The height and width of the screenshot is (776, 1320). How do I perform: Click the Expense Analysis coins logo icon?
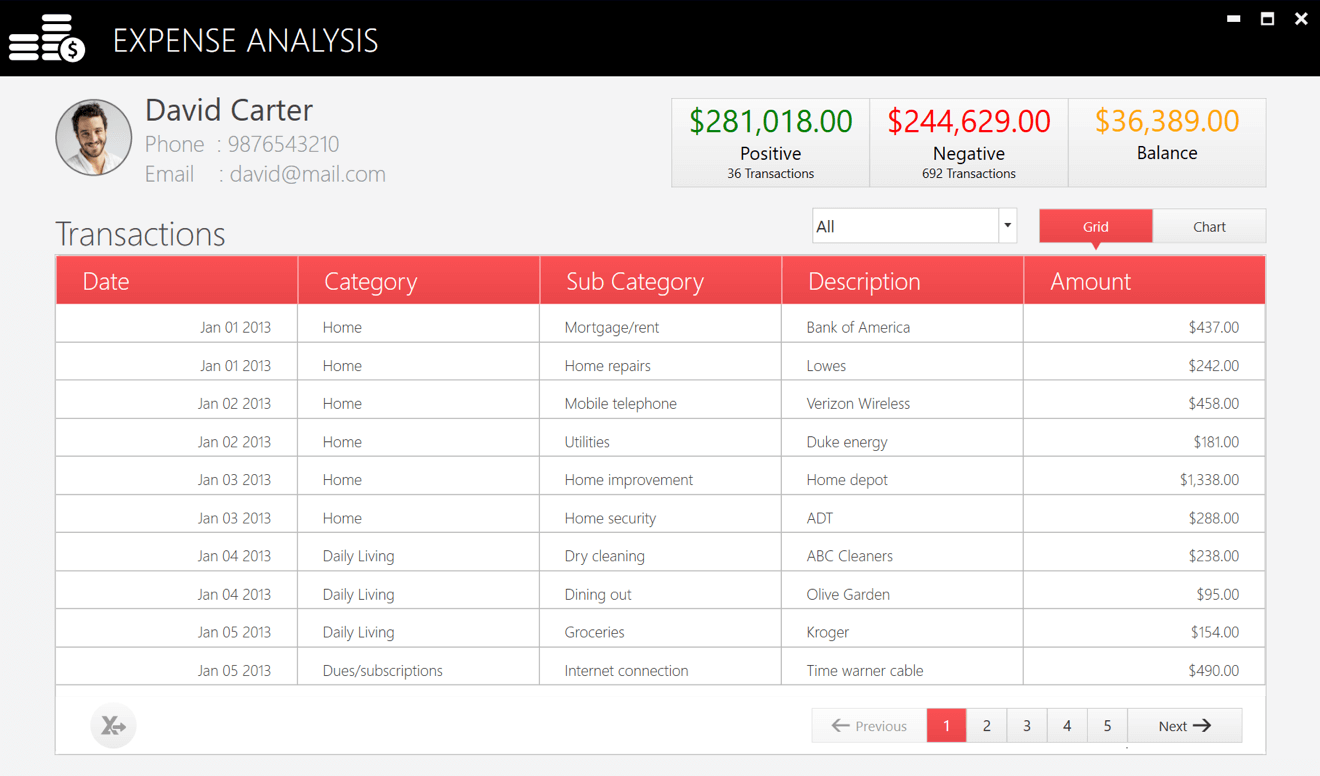pyautogui.click(x=47, y=39)
